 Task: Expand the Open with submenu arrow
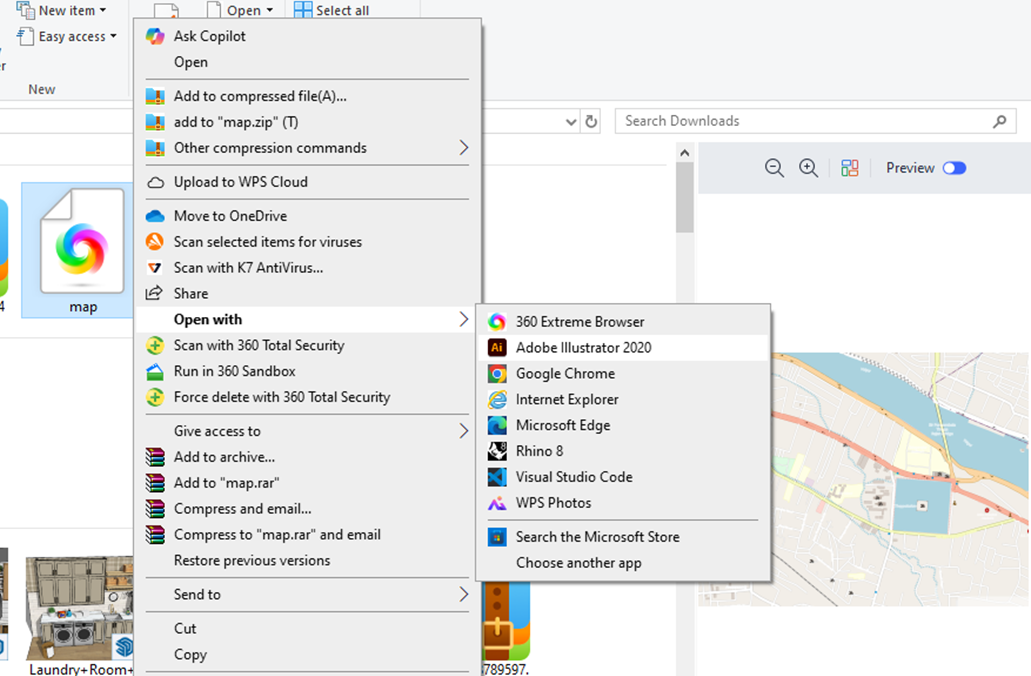(464, 320)
